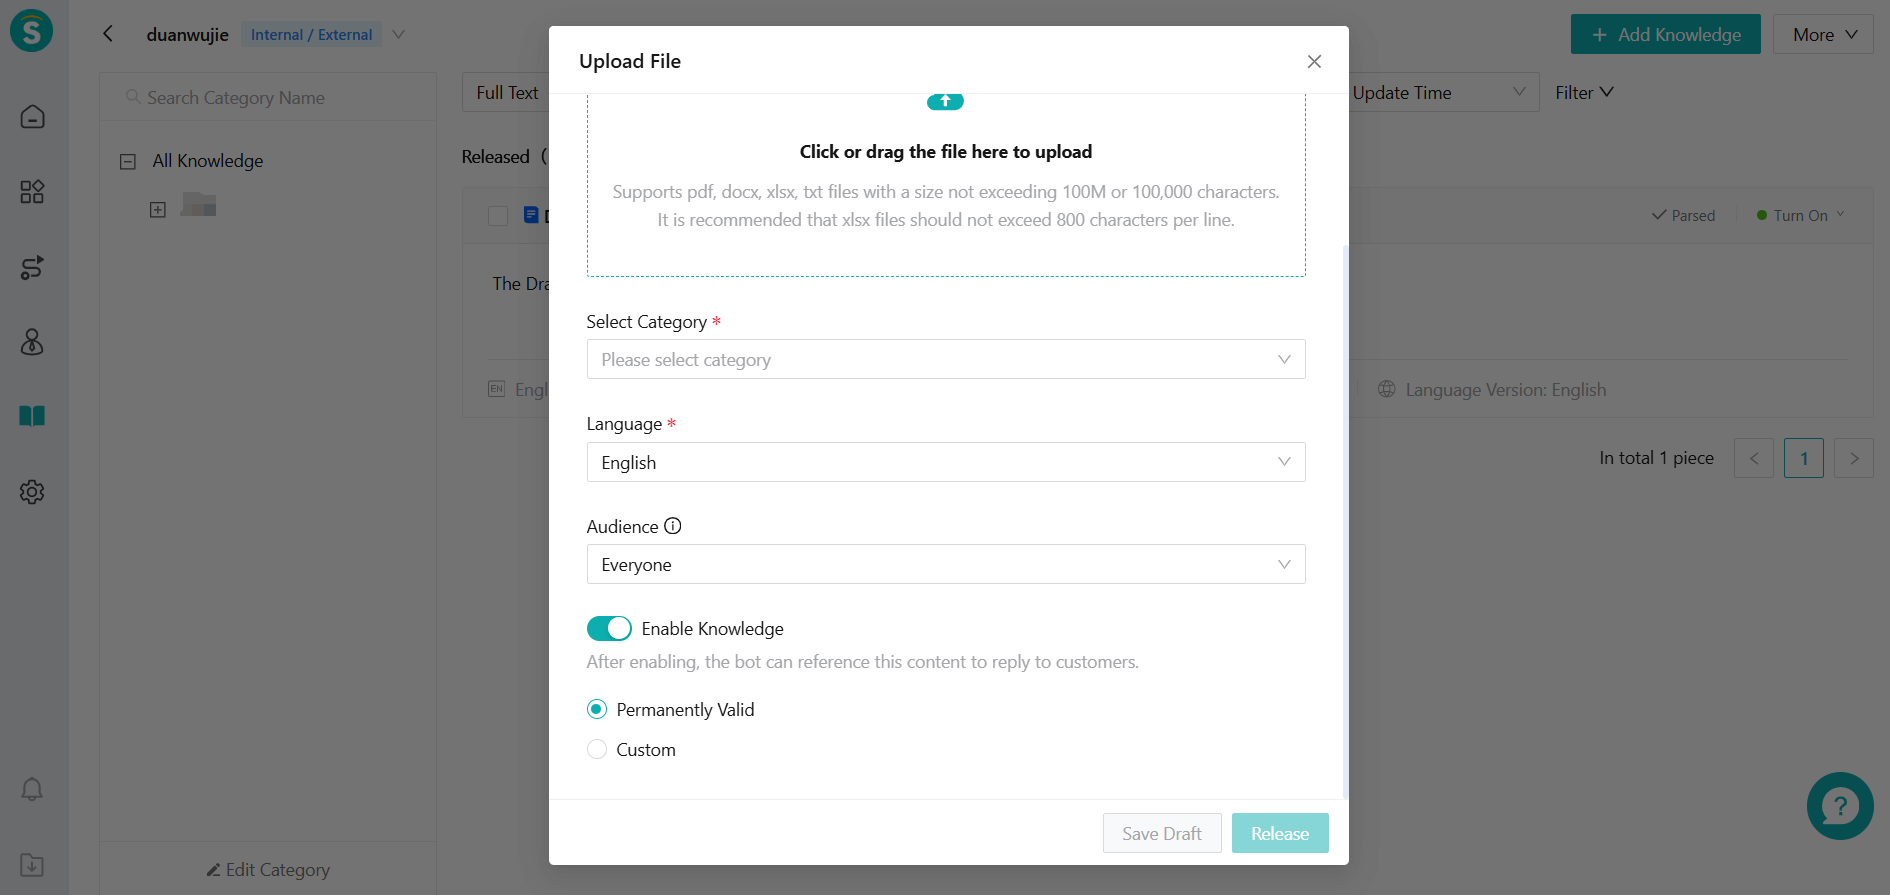Open the notifications bell icon
The width and height of the screenshot is (1890, 895).
32,790
